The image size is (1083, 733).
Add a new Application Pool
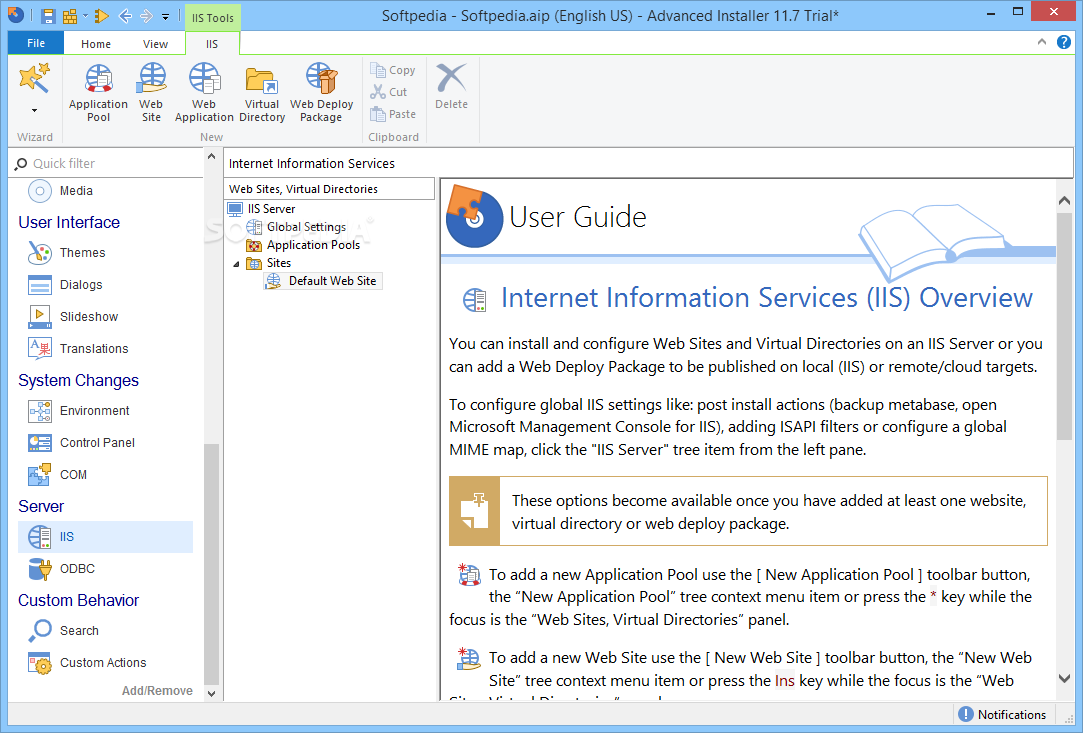coord(98,93)
